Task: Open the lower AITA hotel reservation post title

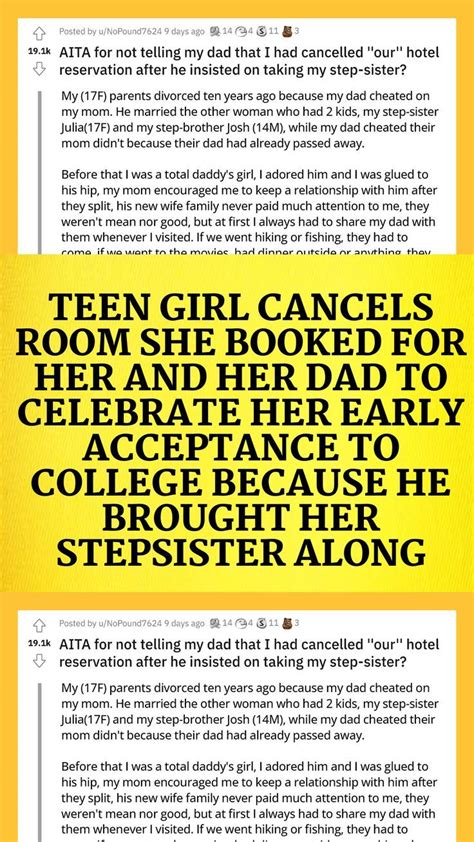Action: tap(249, 653)
